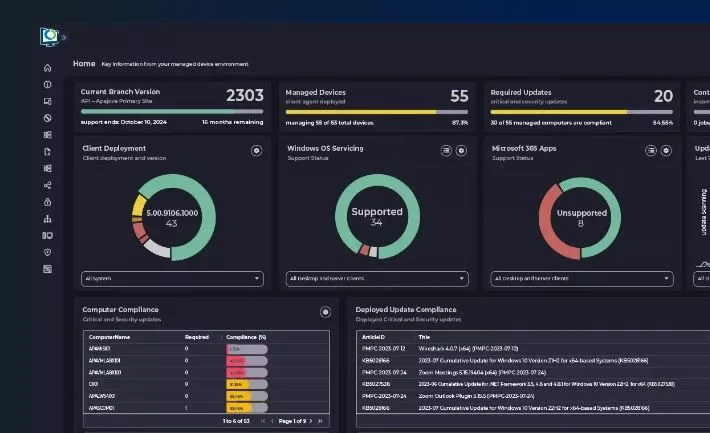Open the client filter dropdown under Windows OS Servicing
The image size is (710, 433).
pos(377,279)
